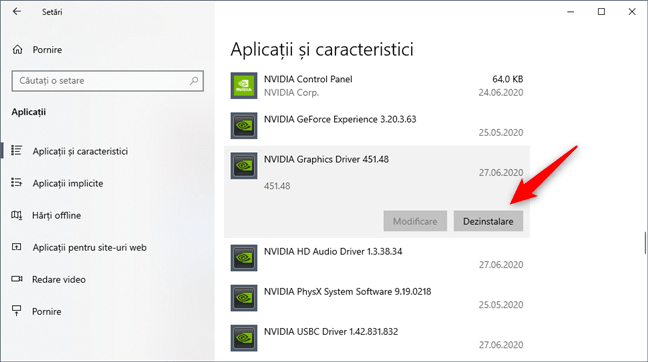648x362 pixels.
Task: Select NVIDIA Control Panel entry name
Action: (308, 79)
